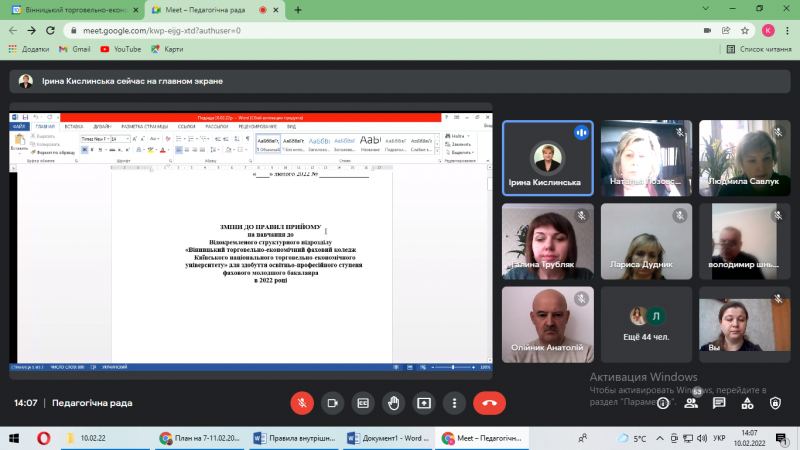Open Opera from taskbar
800x450 pixels.
(x=44, y=438)
